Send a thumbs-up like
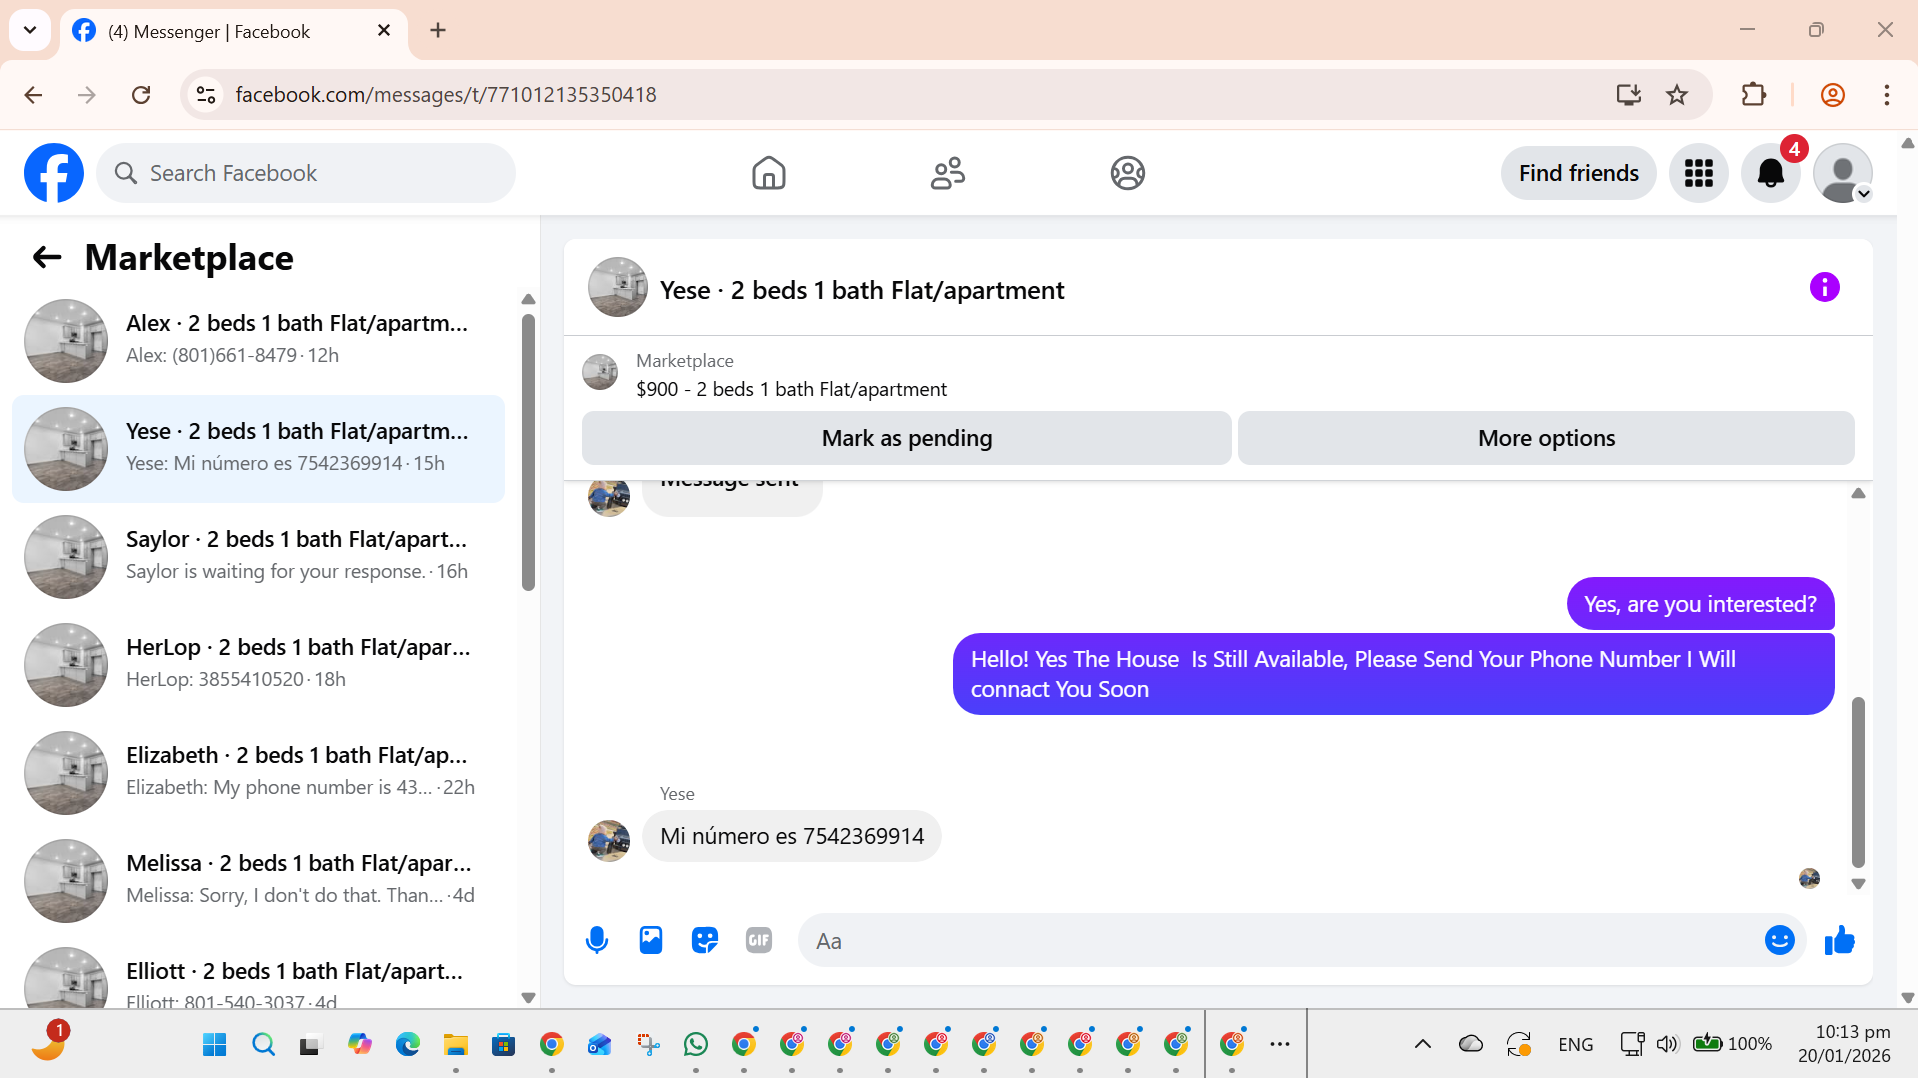 1840,940
